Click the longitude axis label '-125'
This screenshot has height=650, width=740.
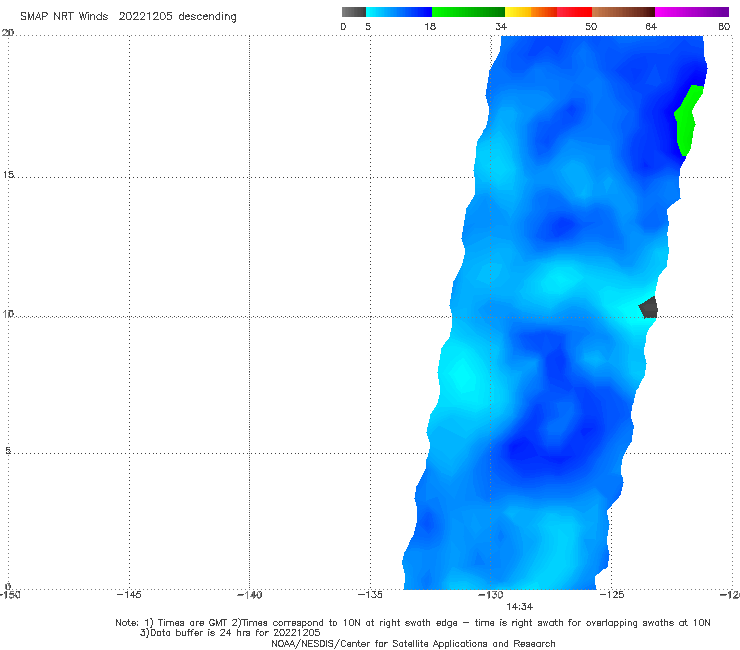click(x=612, y=595)
